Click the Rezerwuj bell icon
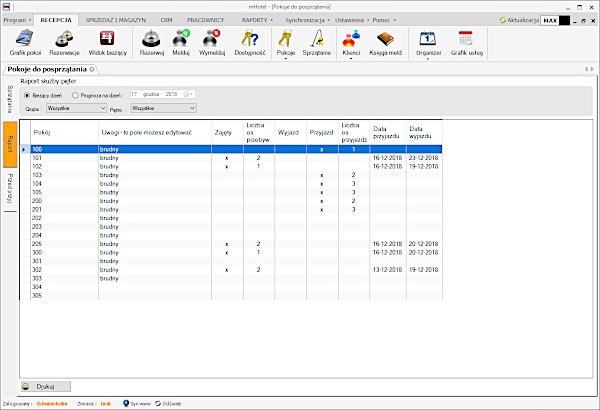The width and height of the screenshot is (600, 410). tap(152, 41)
